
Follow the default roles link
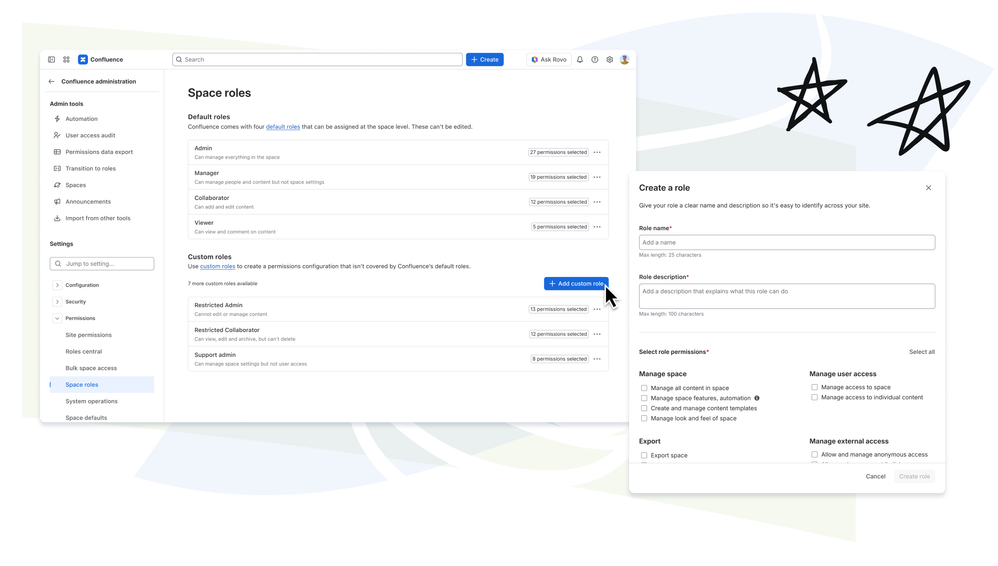pos(283,127)
